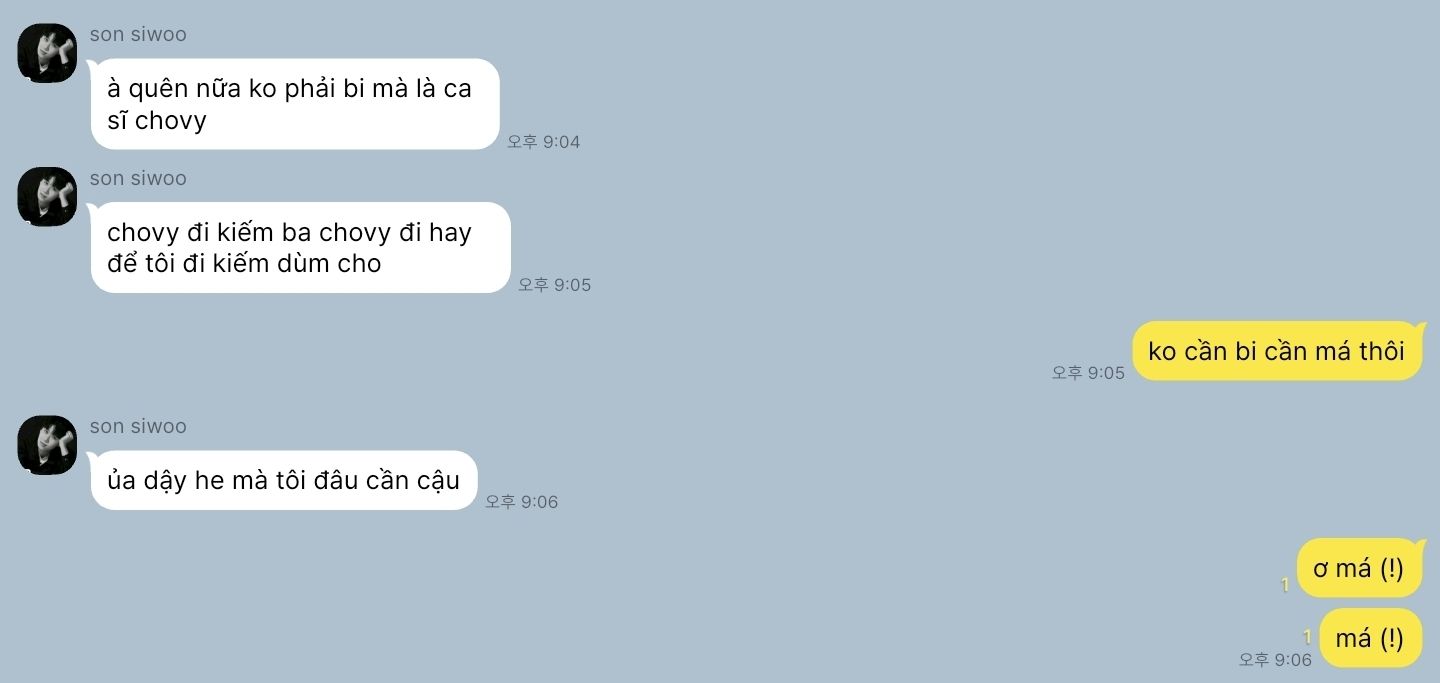
Task: Select the 'chovy đi kiếm ba chovy đi hay' bubble
Action: pyautogui.click(x=300, y=248)
